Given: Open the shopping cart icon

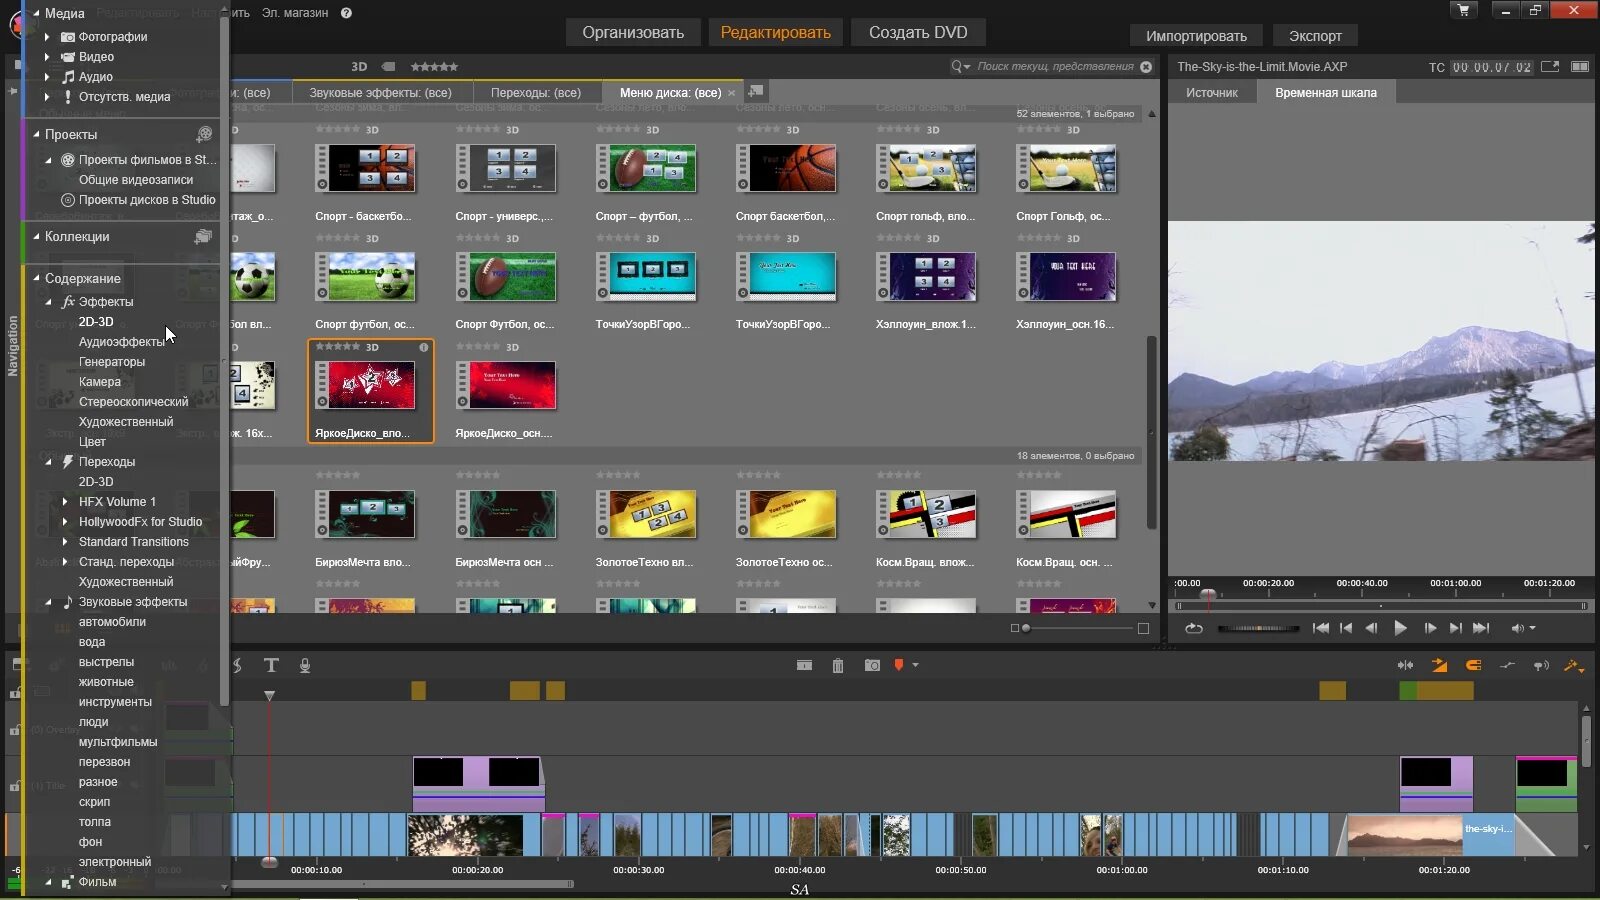Looking at the screenshot, I should click(x=1463, y=11).
